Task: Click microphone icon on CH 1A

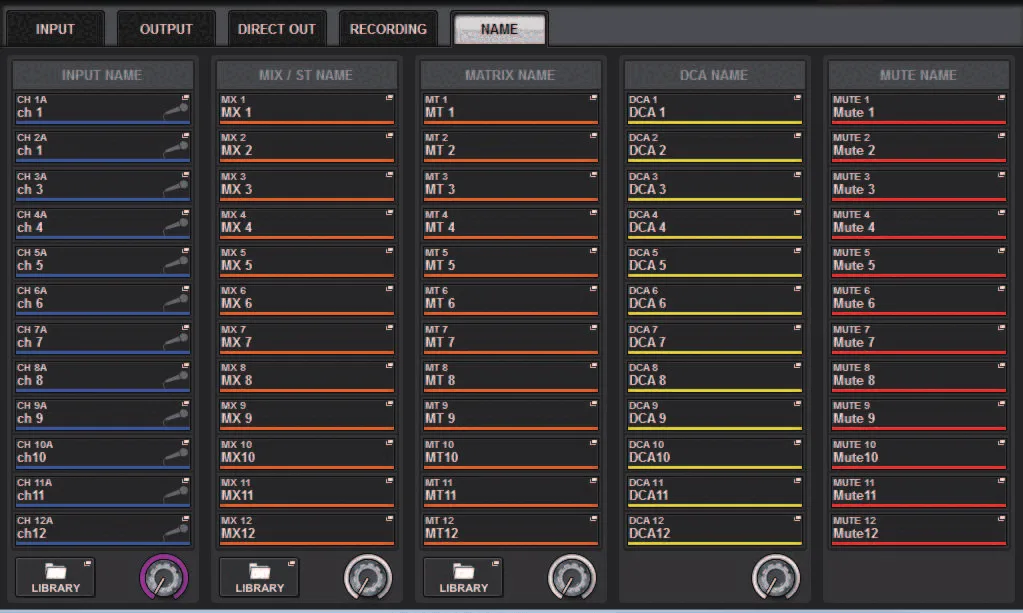Action: (176, 112)
